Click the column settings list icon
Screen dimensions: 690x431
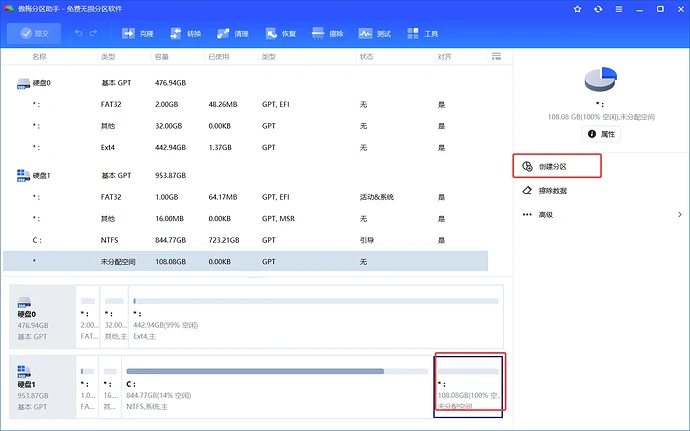pos(497,57)
